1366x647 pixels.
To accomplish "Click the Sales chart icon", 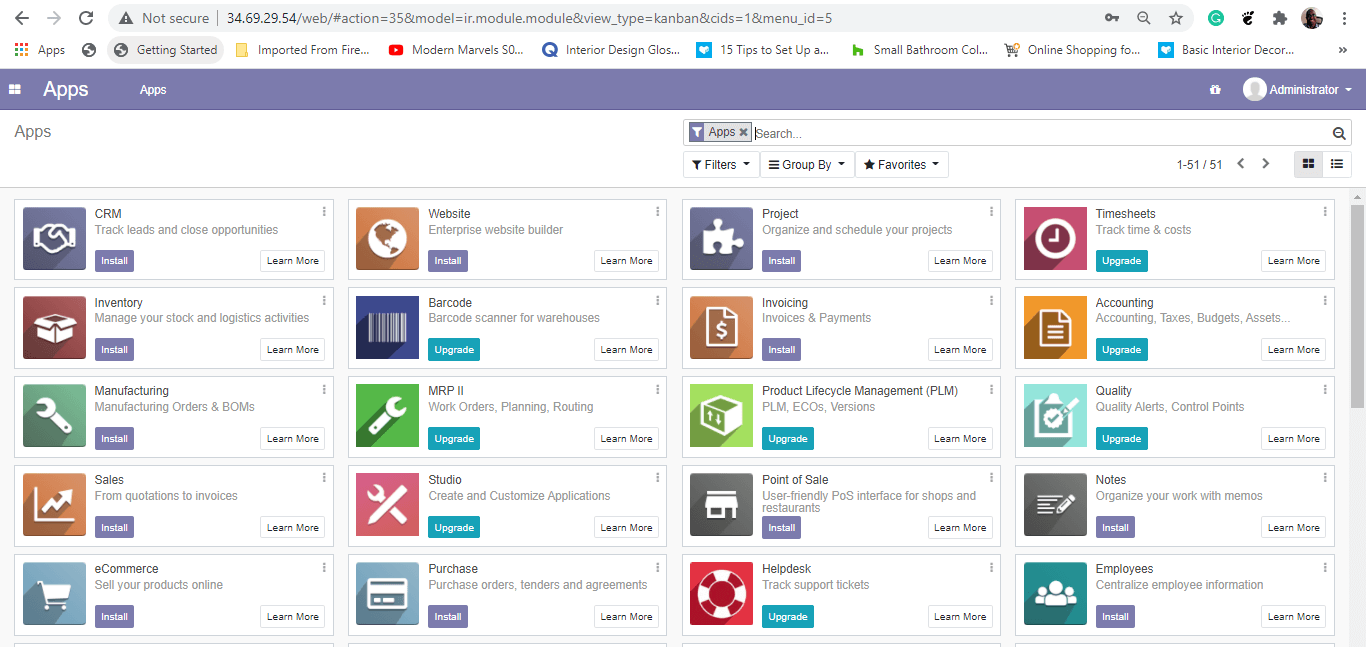I will [x=54, y=505].
